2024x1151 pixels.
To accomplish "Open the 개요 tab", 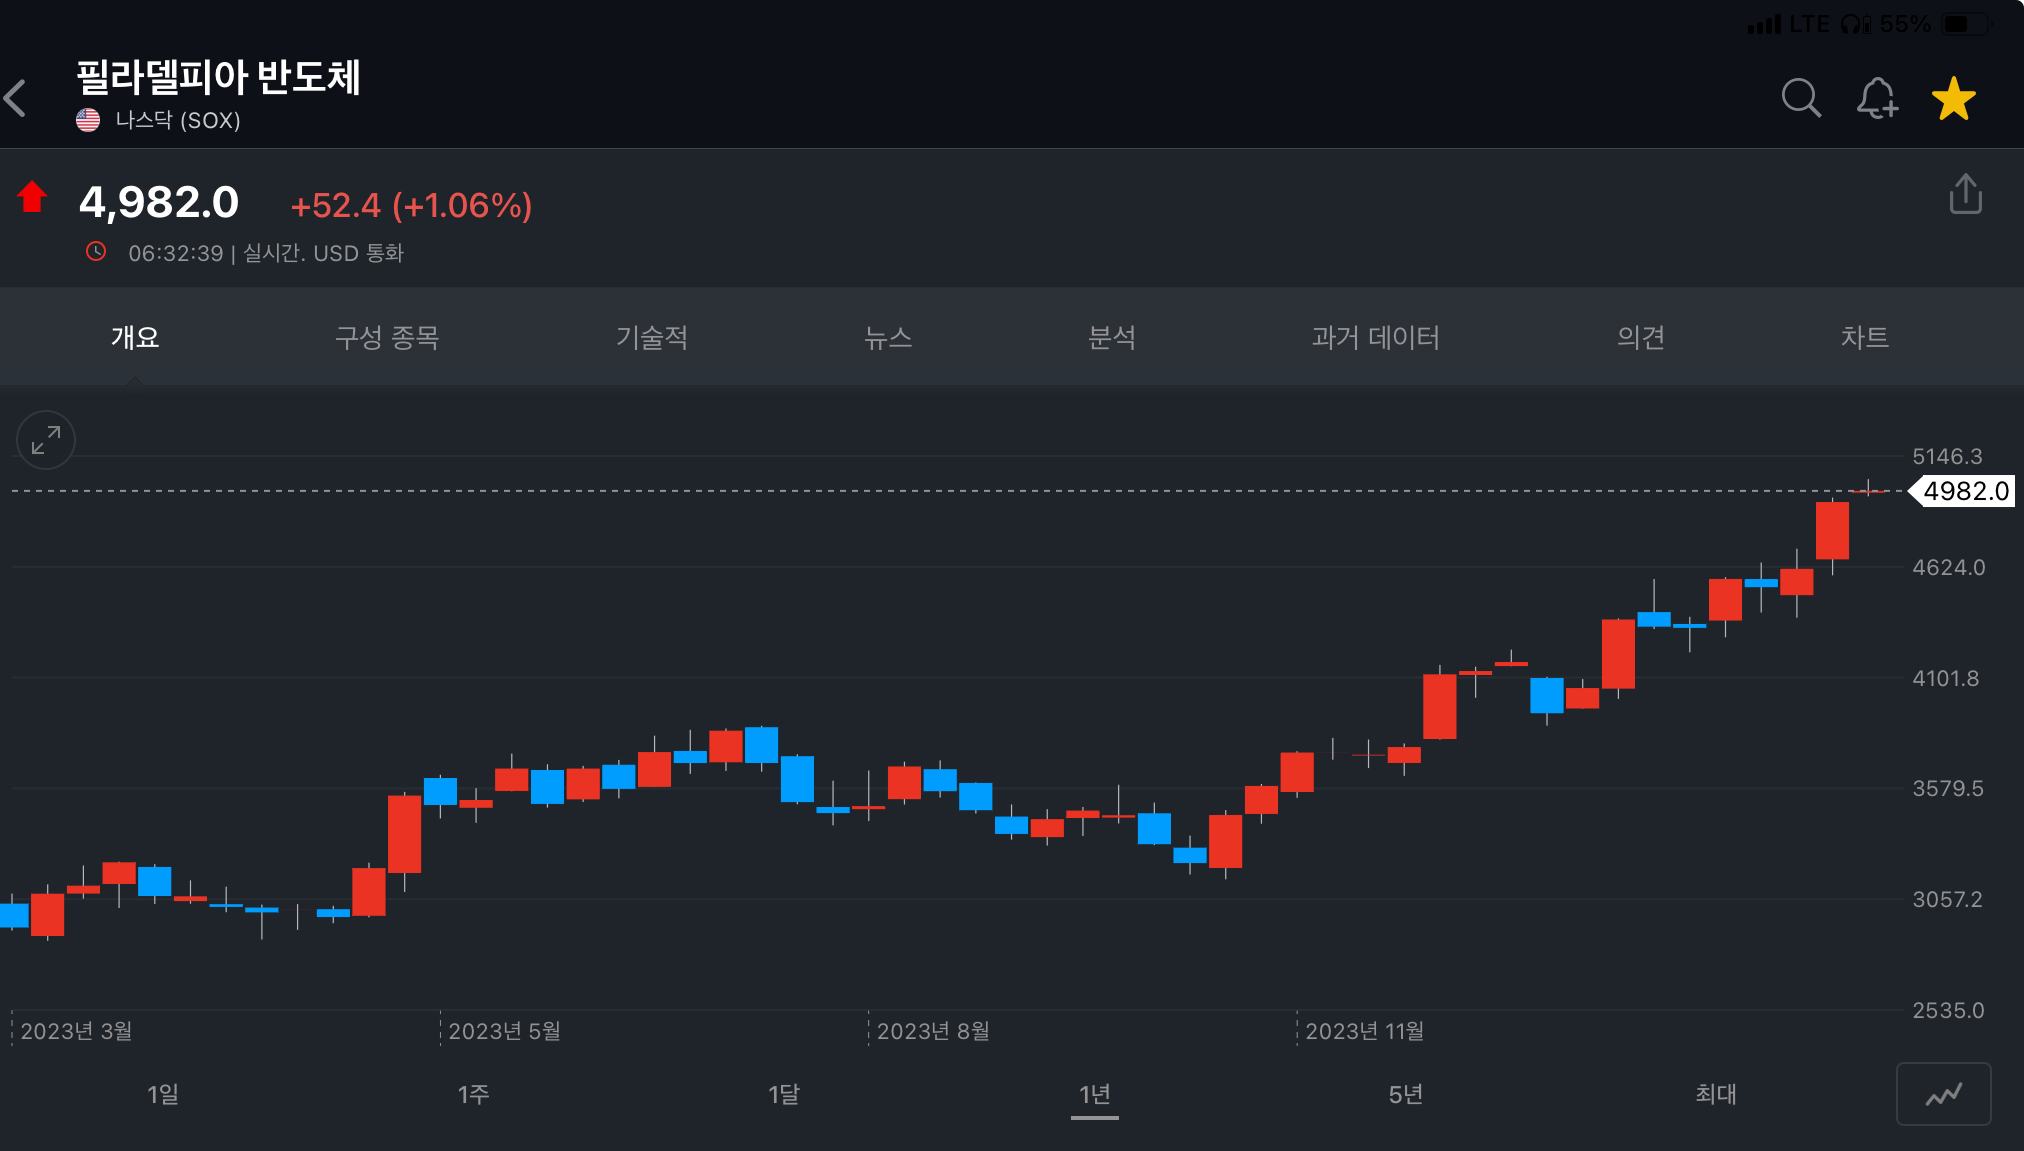I will click(135, 337).
